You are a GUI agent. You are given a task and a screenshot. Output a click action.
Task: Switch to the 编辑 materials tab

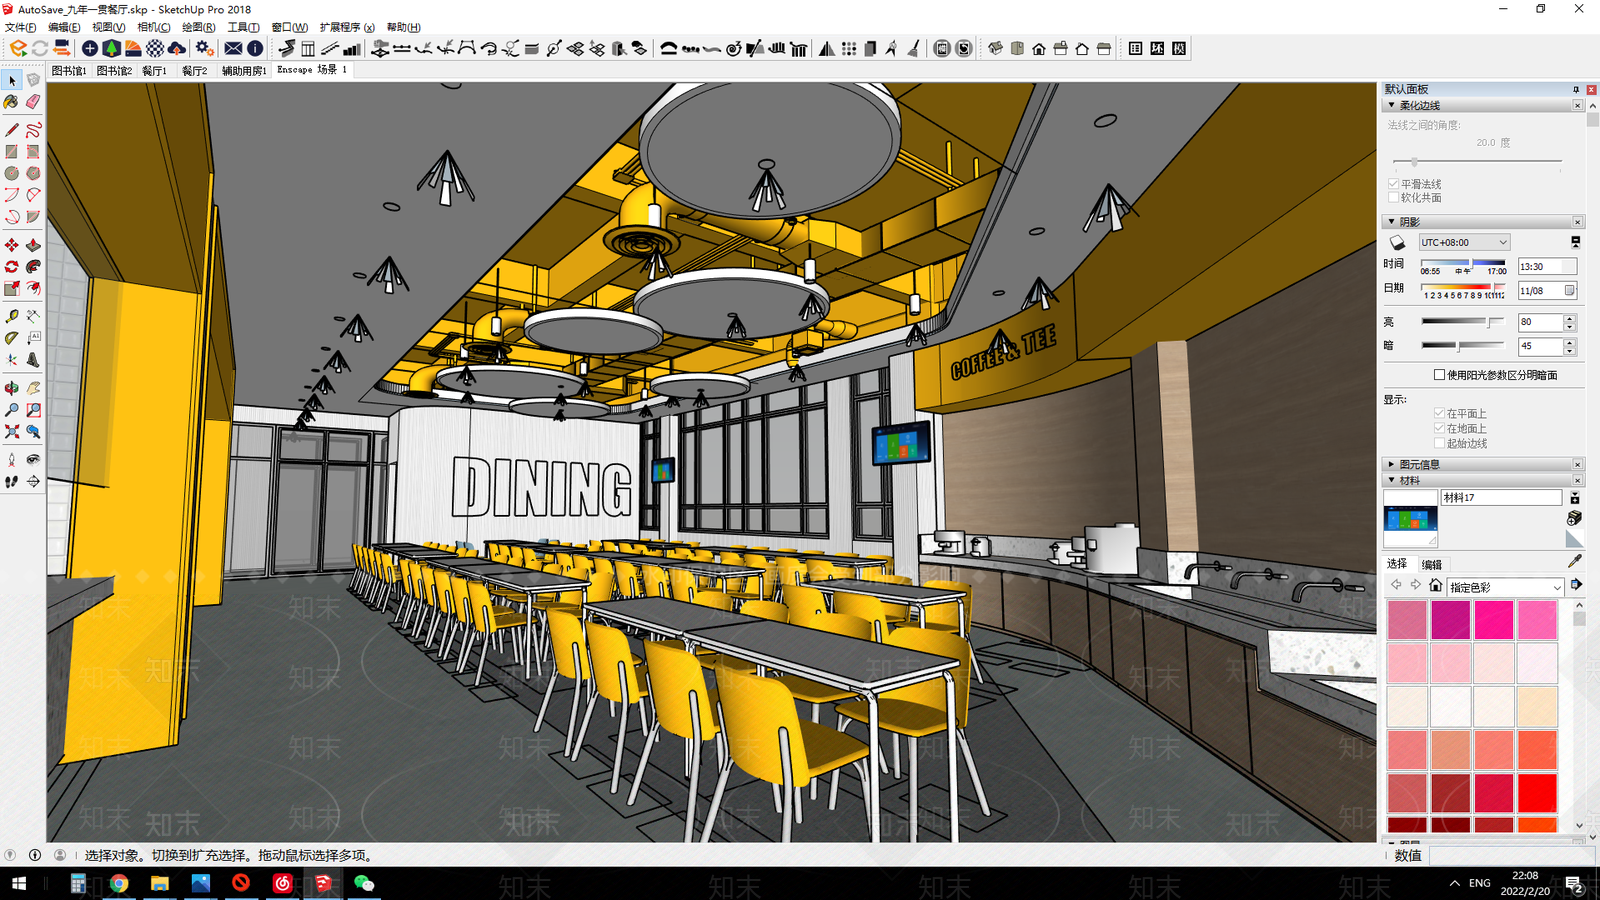pyautogui.click(x=1432, y=564)
